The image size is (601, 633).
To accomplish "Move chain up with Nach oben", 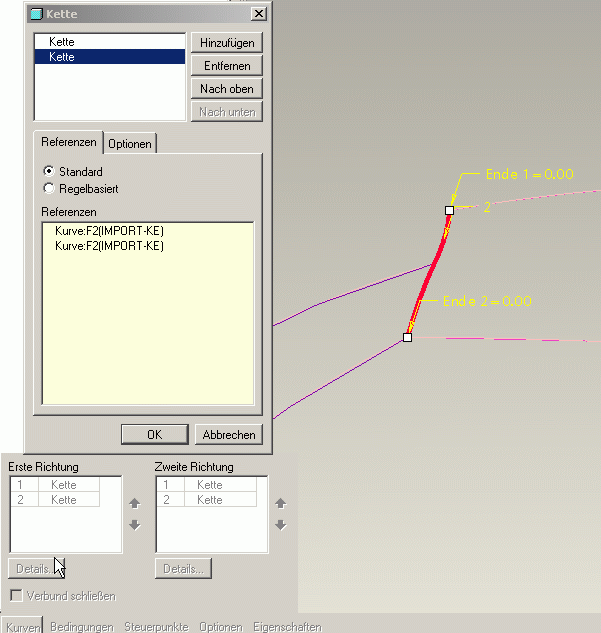I will (227, 89).
